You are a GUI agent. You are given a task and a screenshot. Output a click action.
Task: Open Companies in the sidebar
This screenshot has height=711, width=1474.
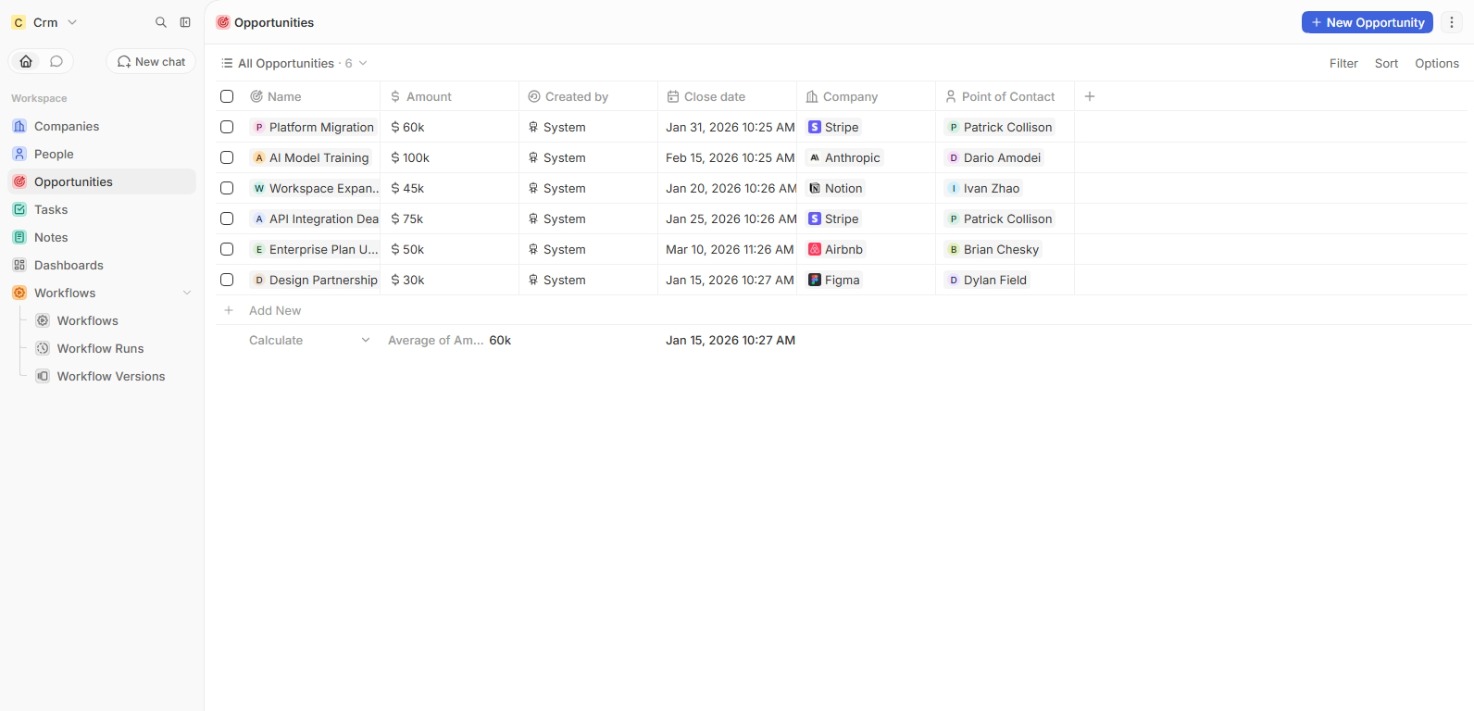click(x=102, y=126)
